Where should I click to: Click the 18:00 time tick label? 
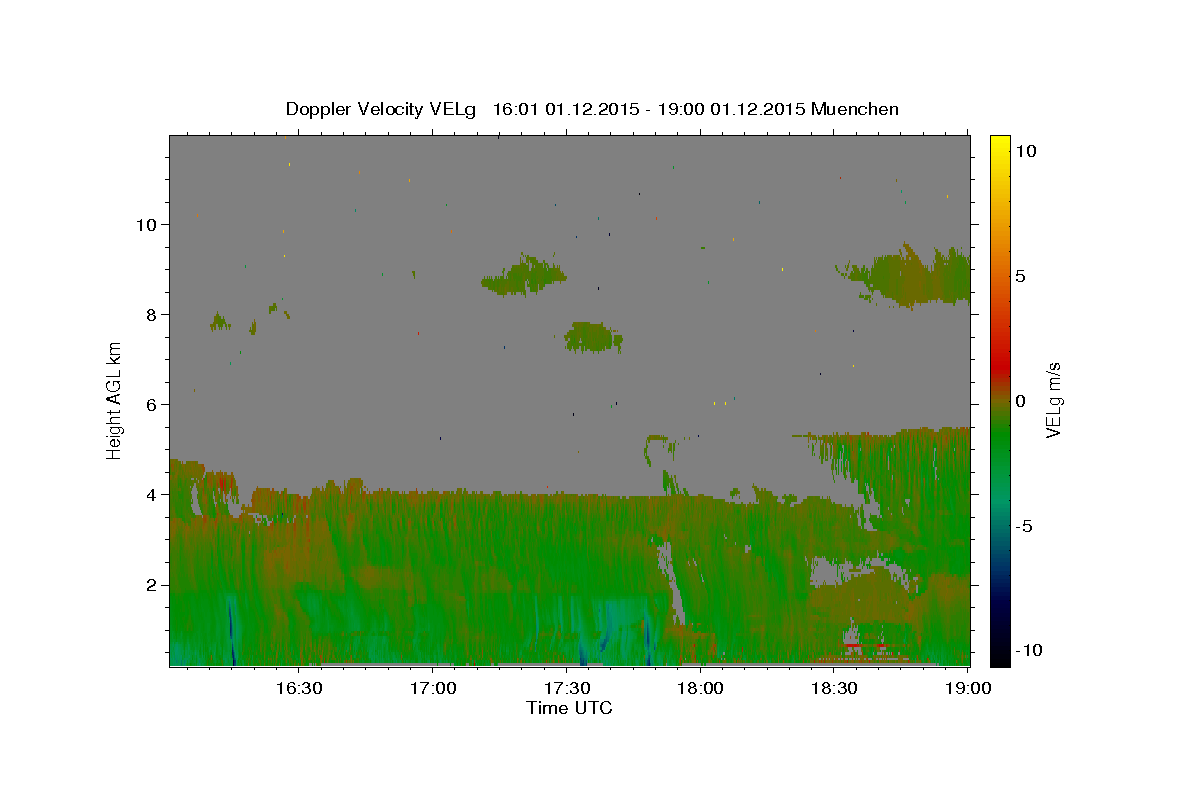(x=700, y=688)
